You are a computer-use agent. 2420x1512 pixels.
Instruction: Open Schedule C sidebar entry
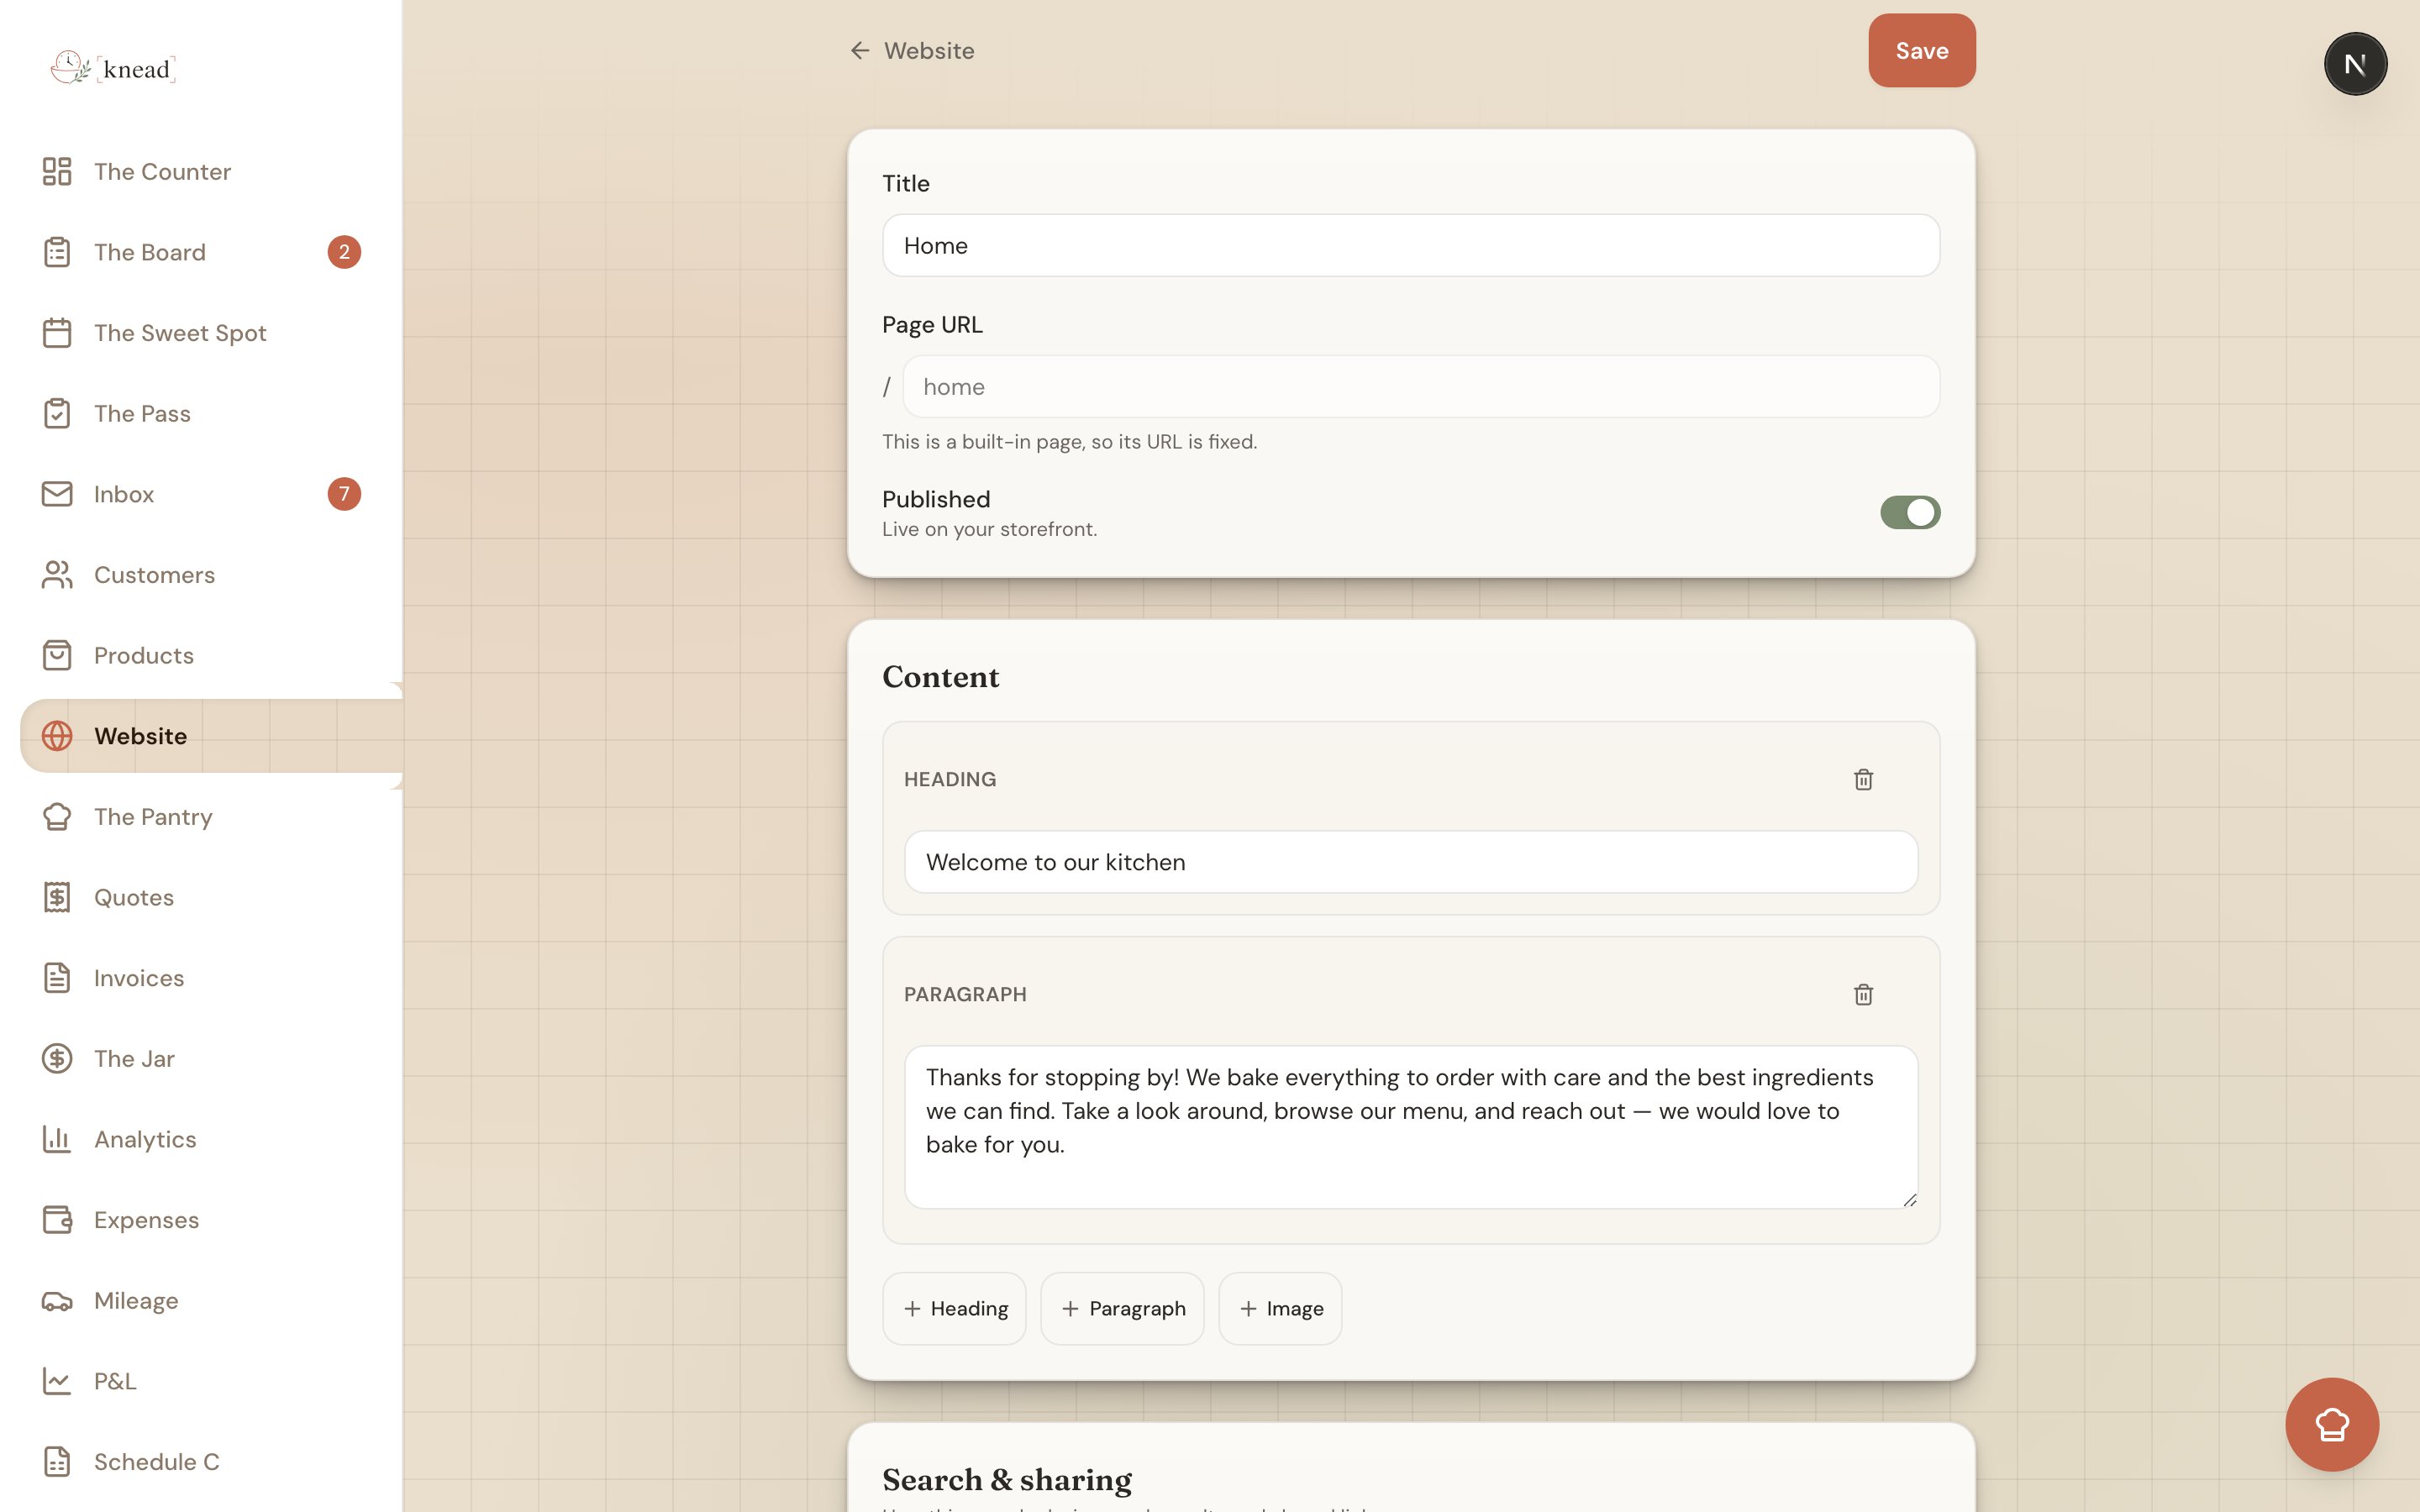(x=200, y=1462)
